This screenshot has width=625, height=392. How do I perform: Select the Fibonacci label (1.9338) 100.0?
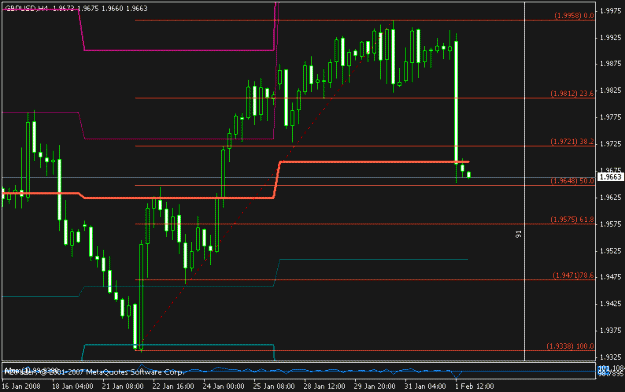tap(570, 346)
